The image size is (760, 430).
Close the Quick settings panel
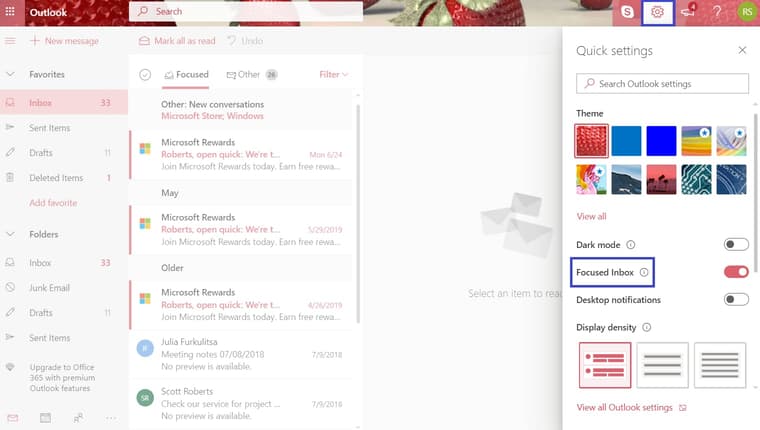[x=742, y=50]
